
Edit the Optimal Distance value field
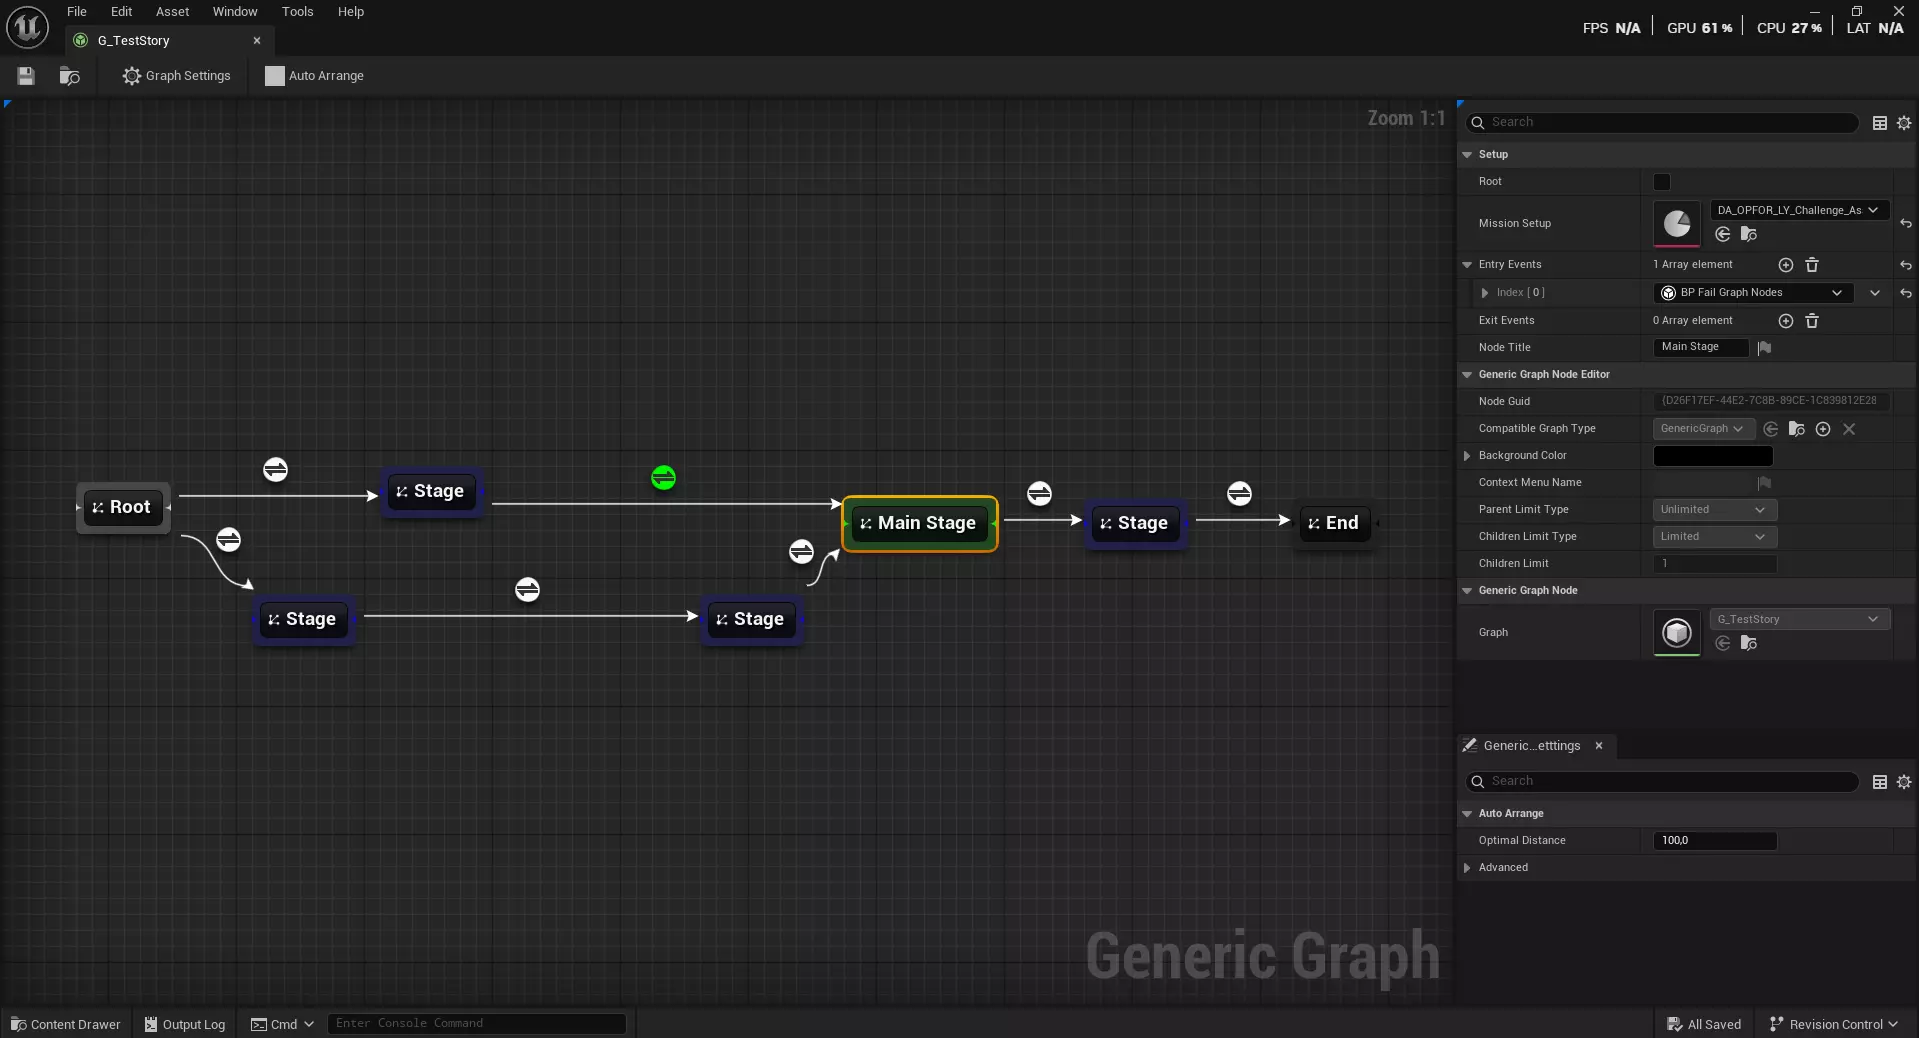point(1715,841)
